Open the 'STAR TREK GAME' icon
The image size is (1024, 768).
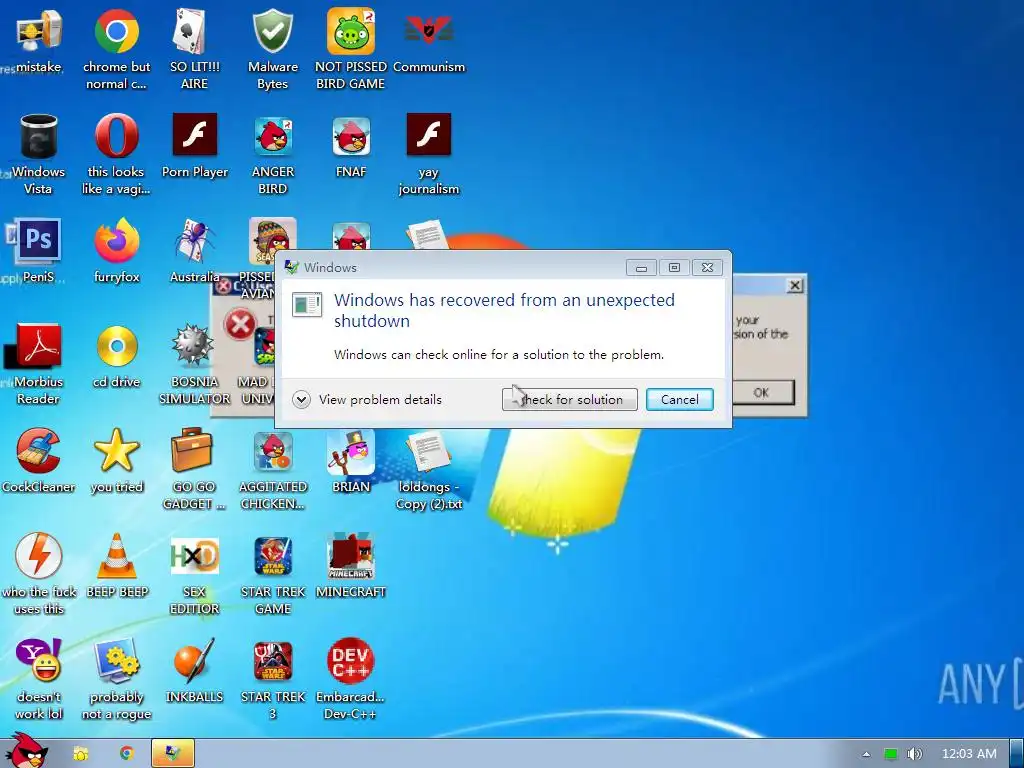(273, 555)
